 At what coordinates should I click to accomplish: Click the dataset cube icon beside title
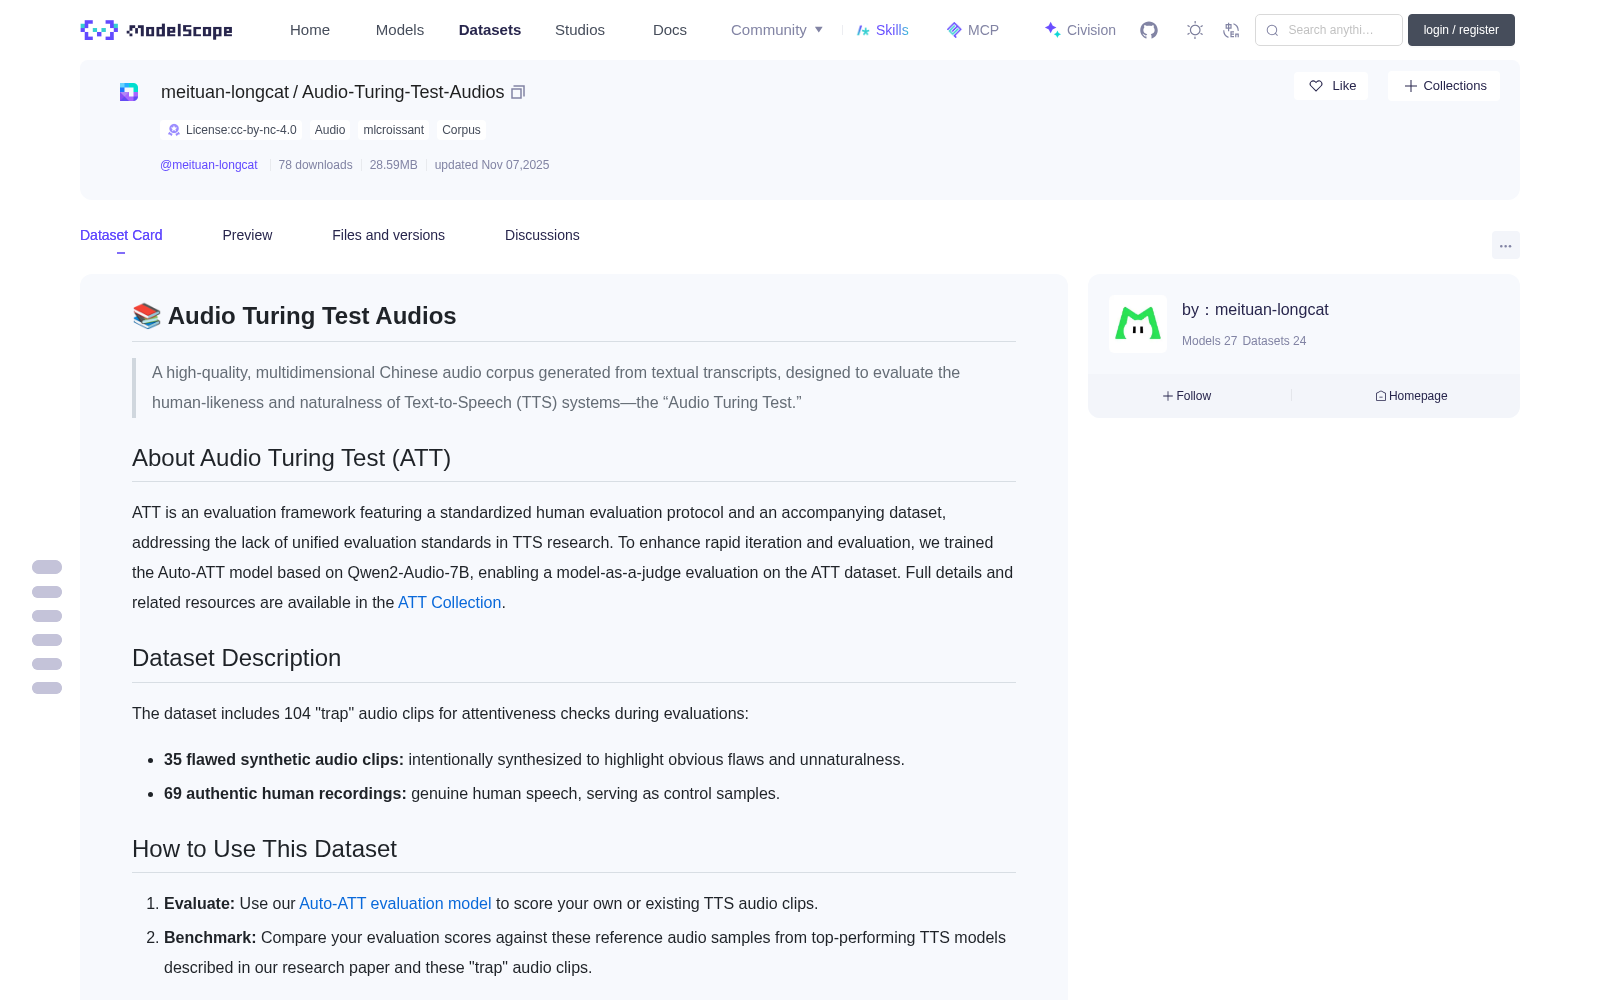(129, 92)
